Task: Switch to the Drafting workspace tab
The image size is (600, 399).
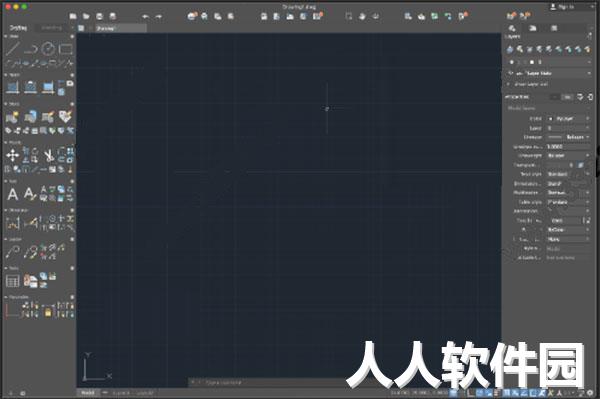Action: (18, 28)
